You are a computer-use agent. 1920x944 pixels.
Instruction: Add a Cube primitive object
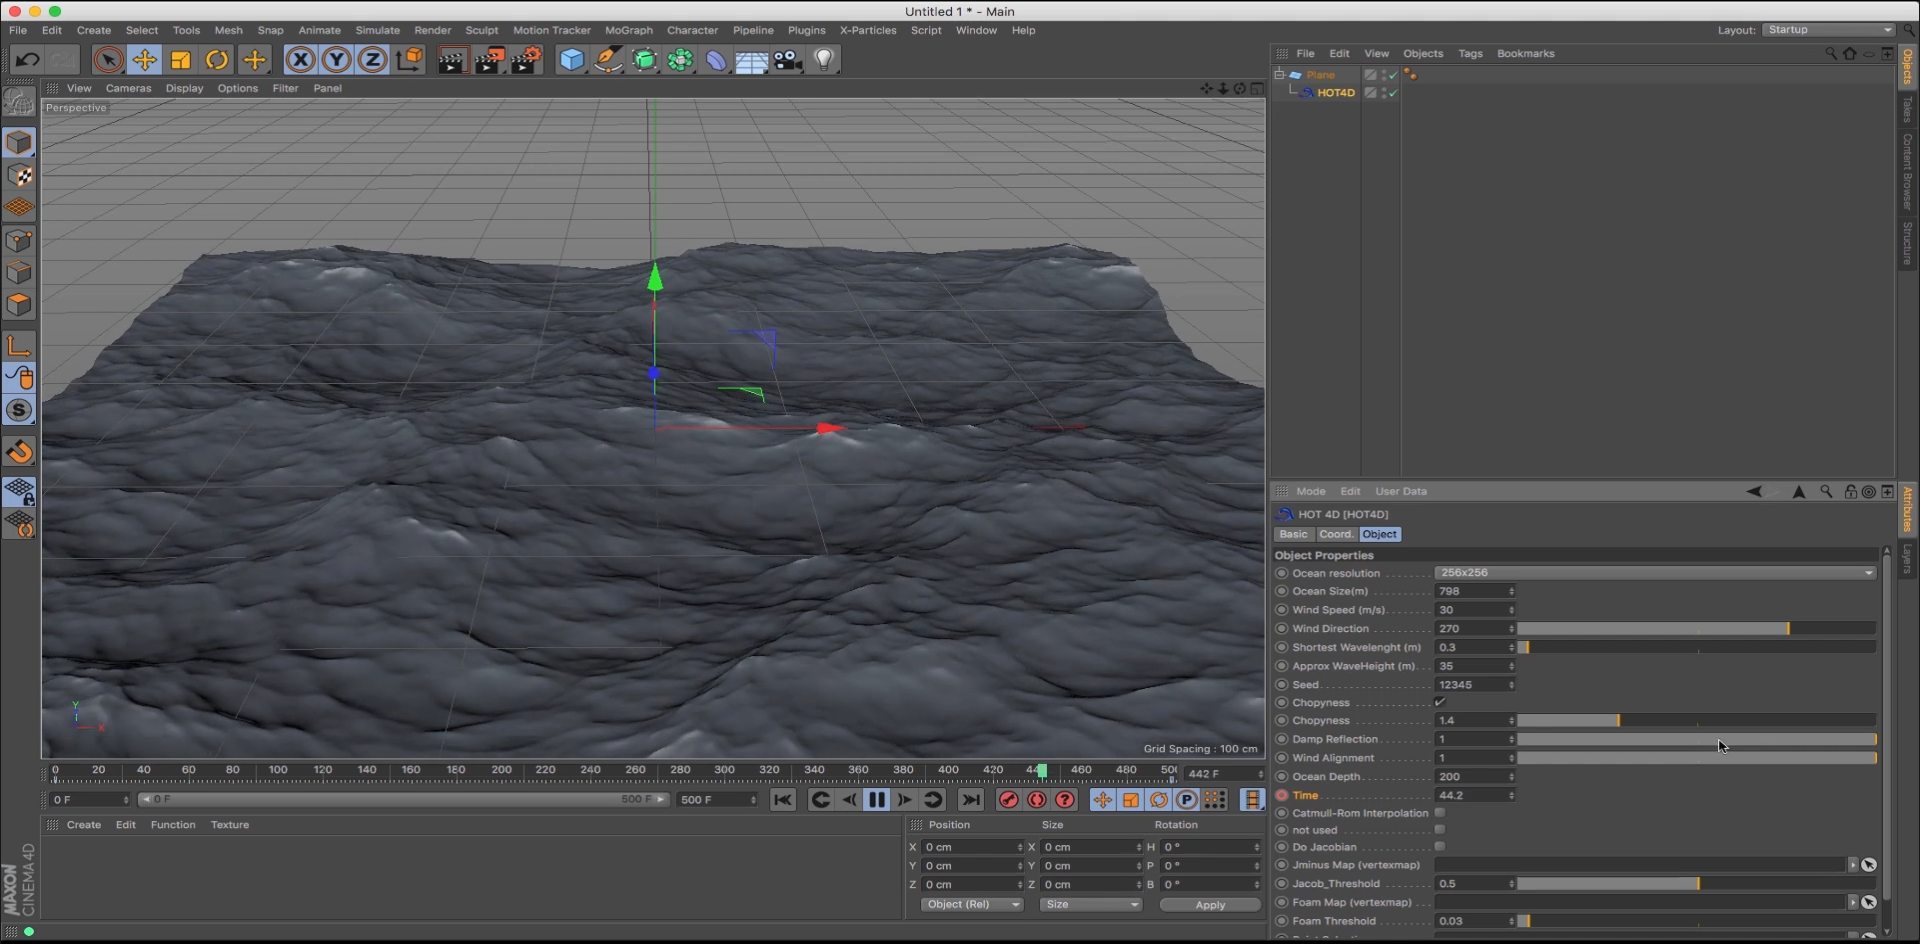571,60
